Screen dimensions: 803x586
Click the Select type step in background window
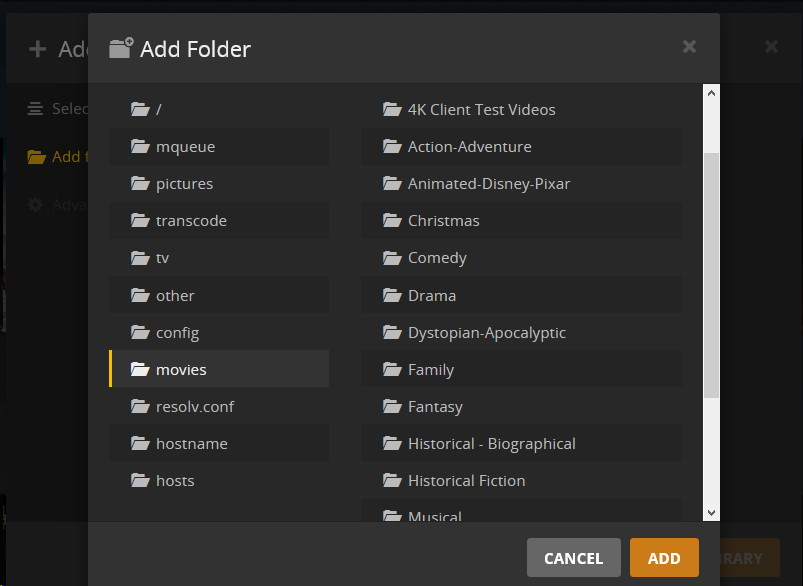coord(57,109)
